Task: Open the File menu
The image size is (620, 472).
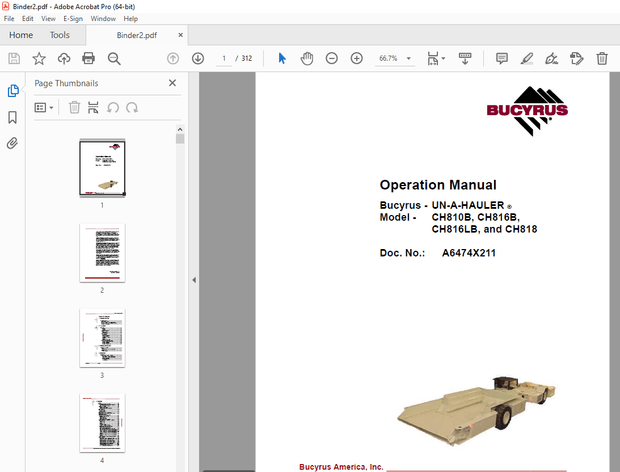Action: pos(9,19)
